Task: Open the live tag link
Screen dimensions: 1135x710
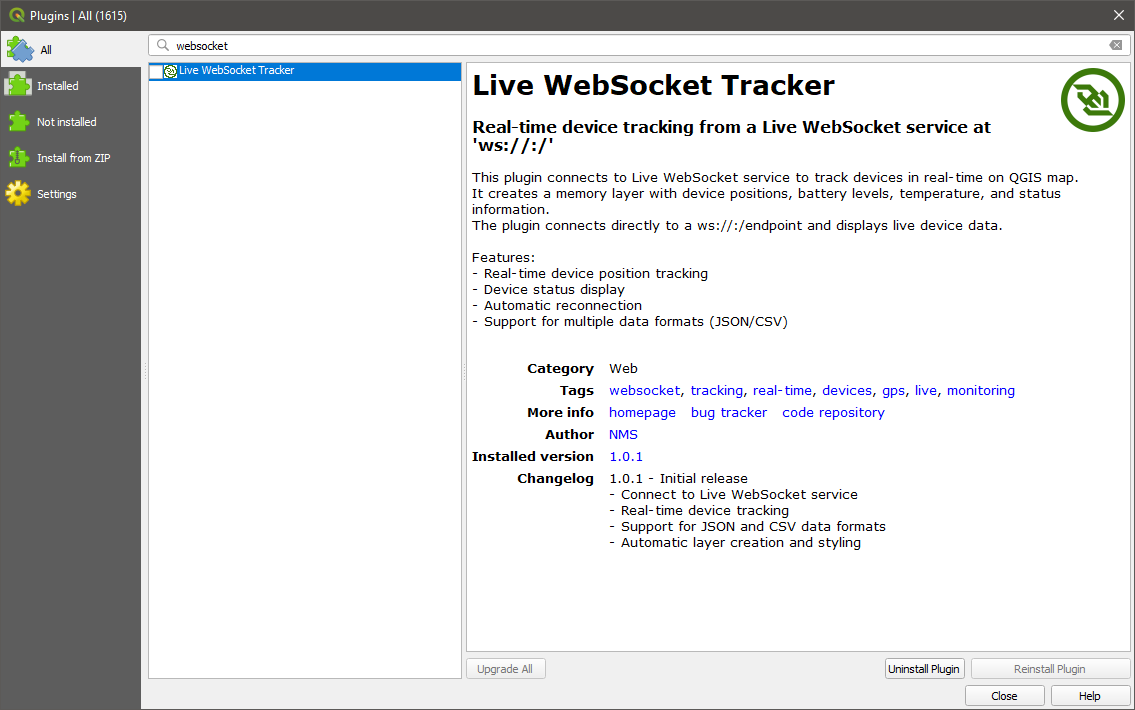Action: [926, 391]
